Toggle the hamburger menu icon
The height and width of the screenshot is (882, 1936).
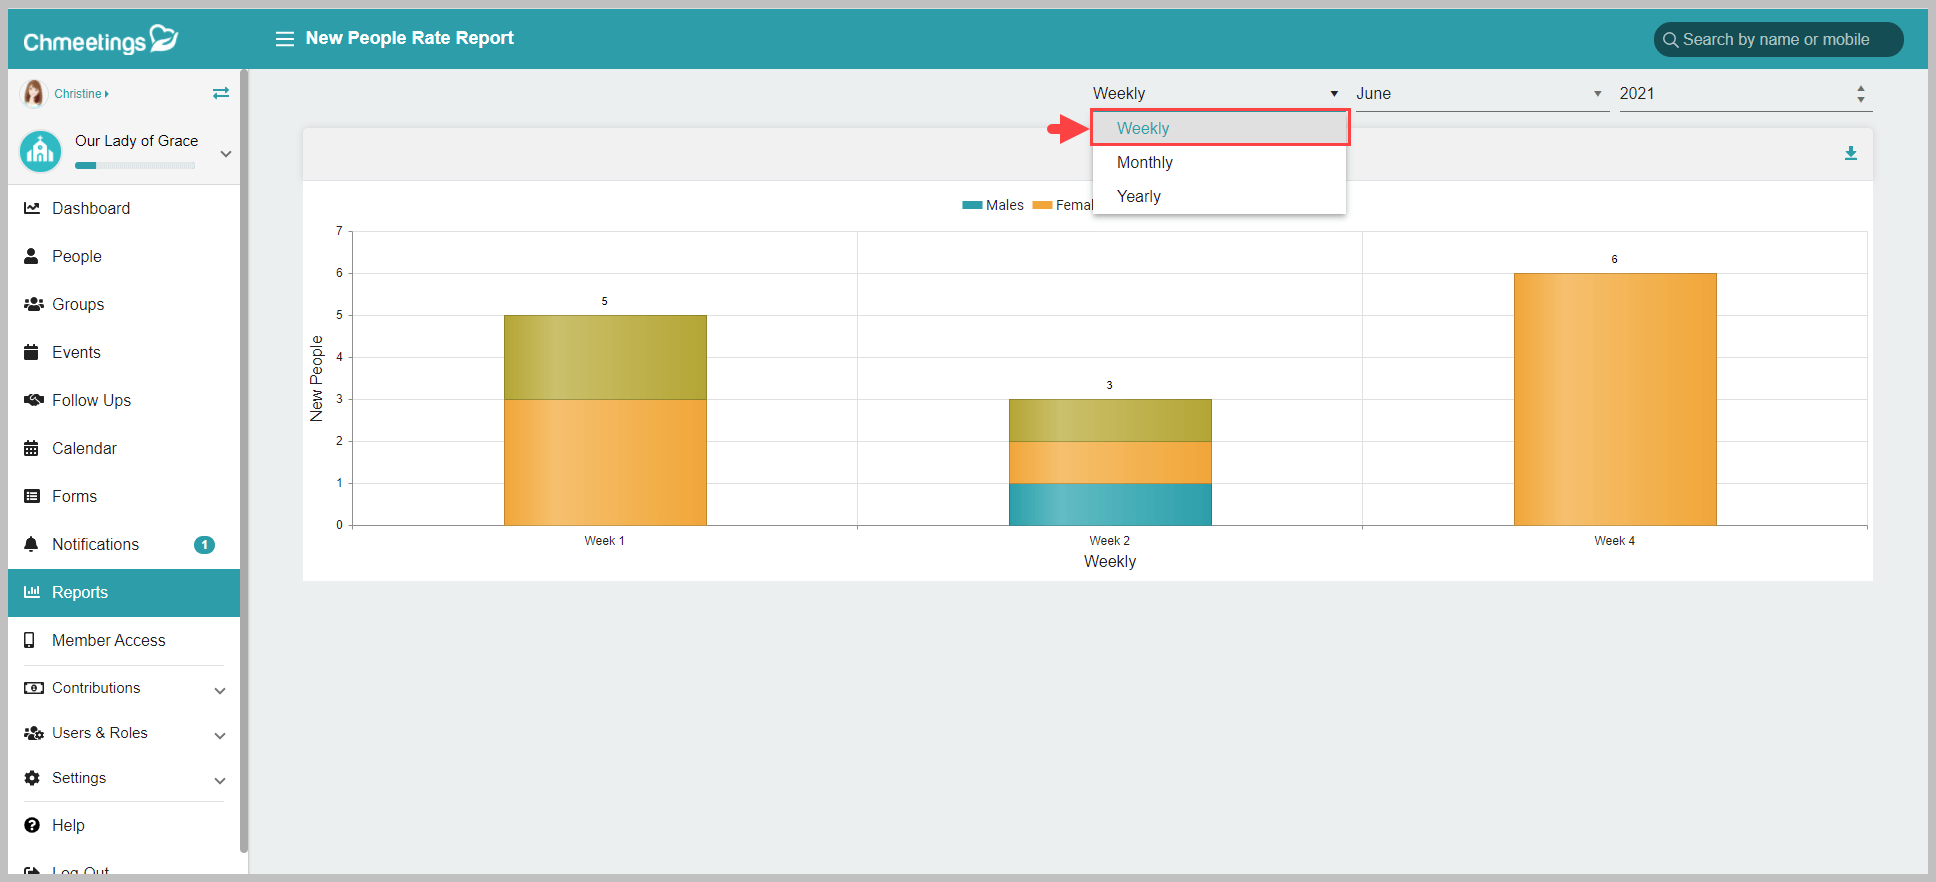(285, 39)
